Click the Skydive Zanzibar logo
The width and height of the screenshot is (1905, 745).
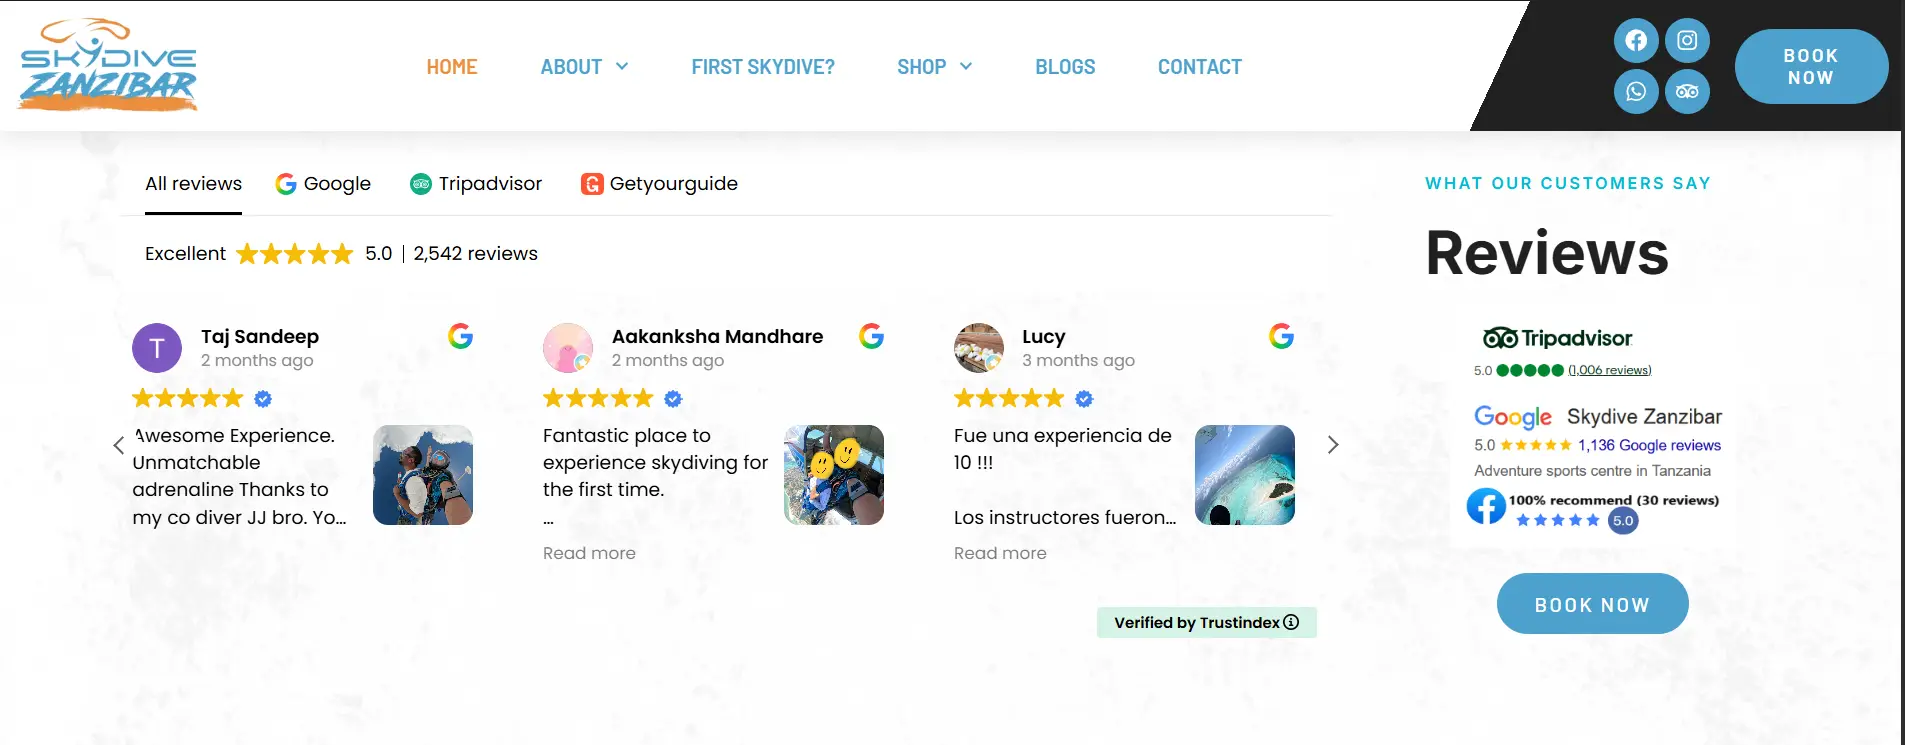point(108,64)
